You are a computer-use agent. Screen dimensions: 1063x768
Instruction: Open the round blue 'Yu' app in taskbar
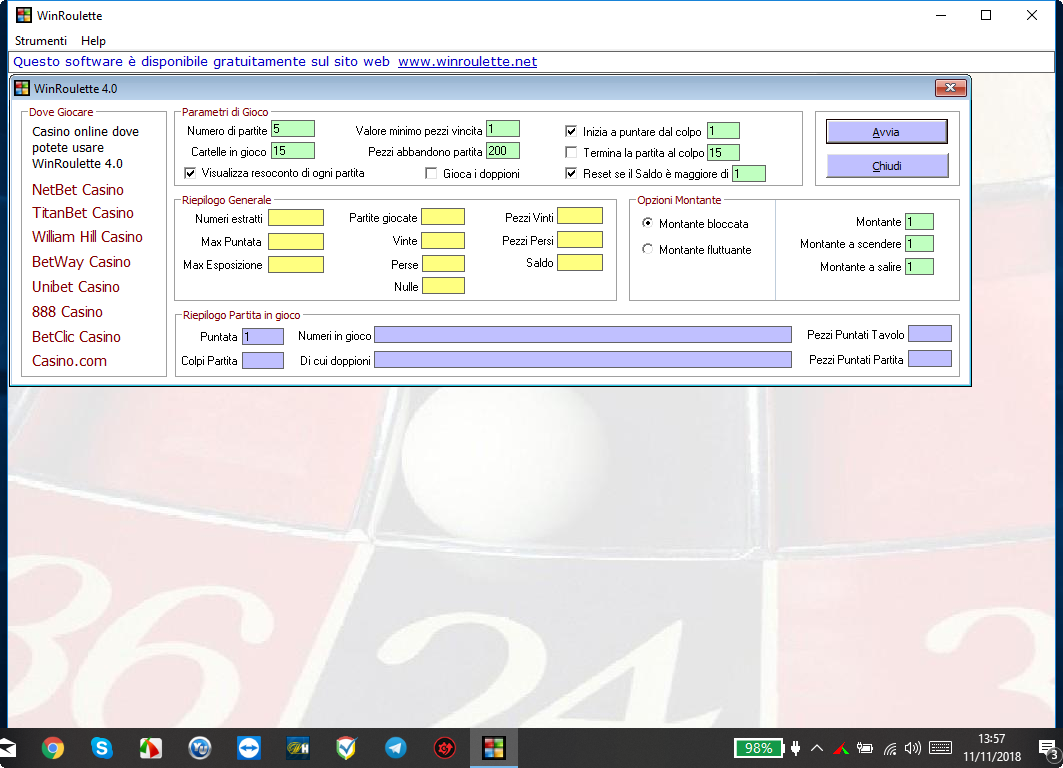tap(200, 748)
